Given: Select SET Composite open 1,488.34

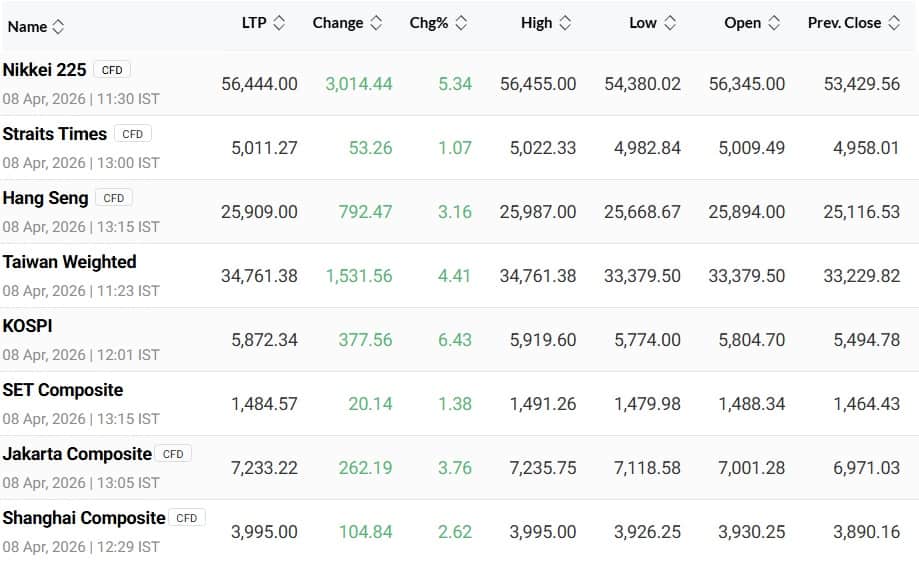Looking at the screenshot, I should [752, 404].
